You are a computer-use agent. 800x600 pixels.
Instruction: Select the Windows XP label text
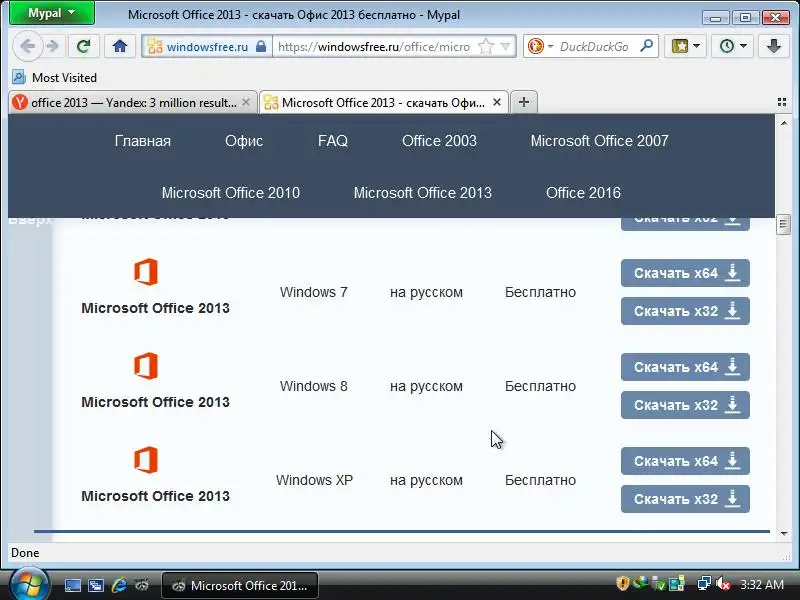(314, 480)
